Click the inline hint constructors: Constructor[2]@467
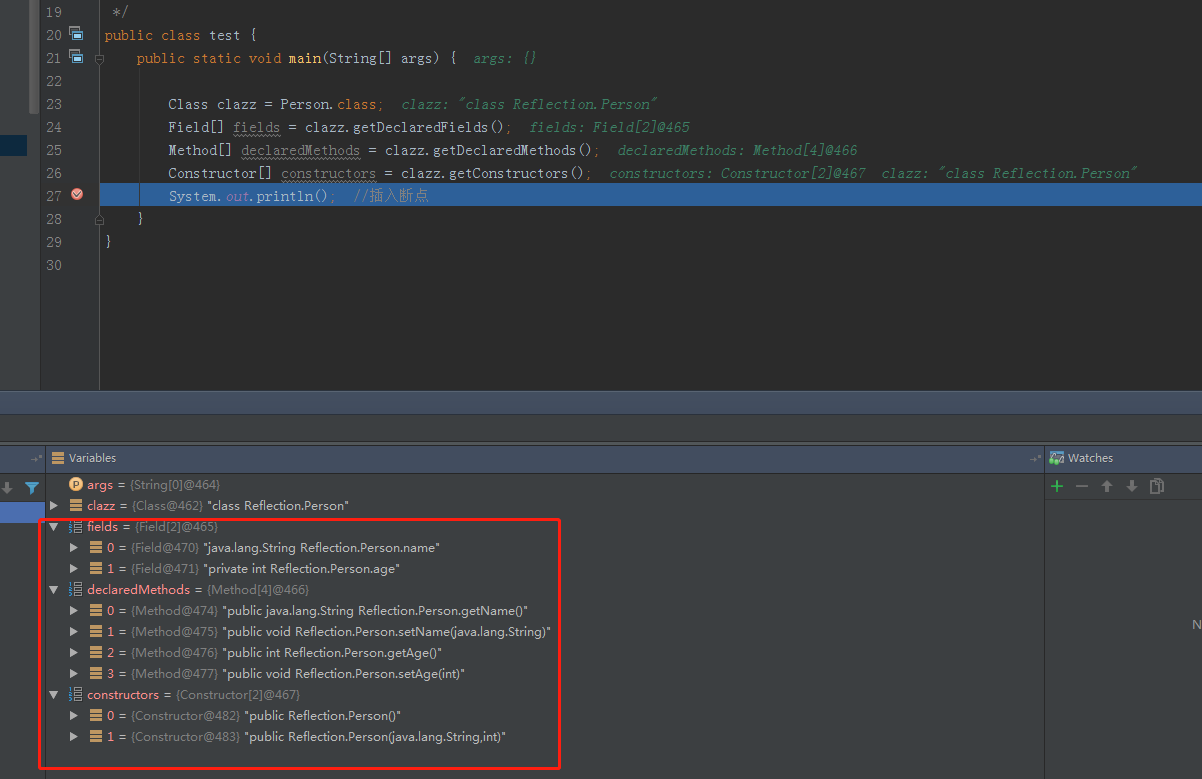This screenshot has height=779, width=1202. pyautogui.click(x=737, y=173)
